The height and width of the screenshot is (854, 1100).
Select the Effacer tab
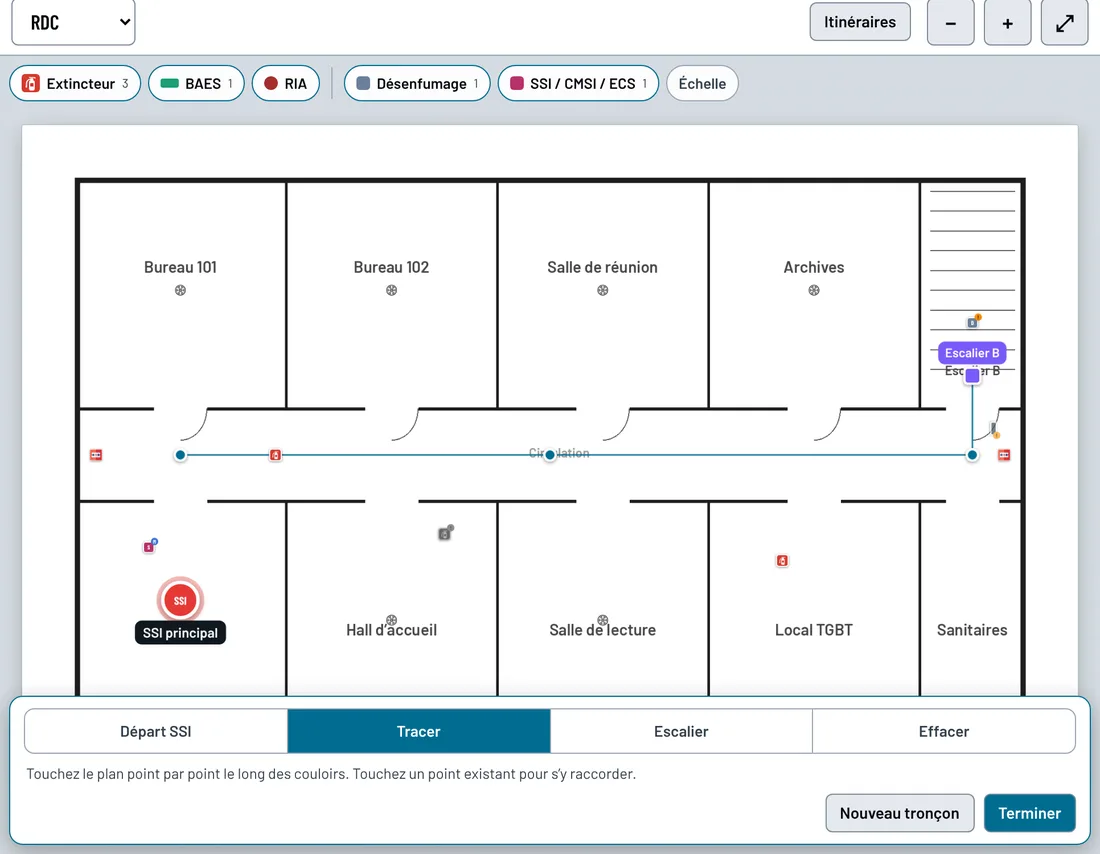pos(944,731)
